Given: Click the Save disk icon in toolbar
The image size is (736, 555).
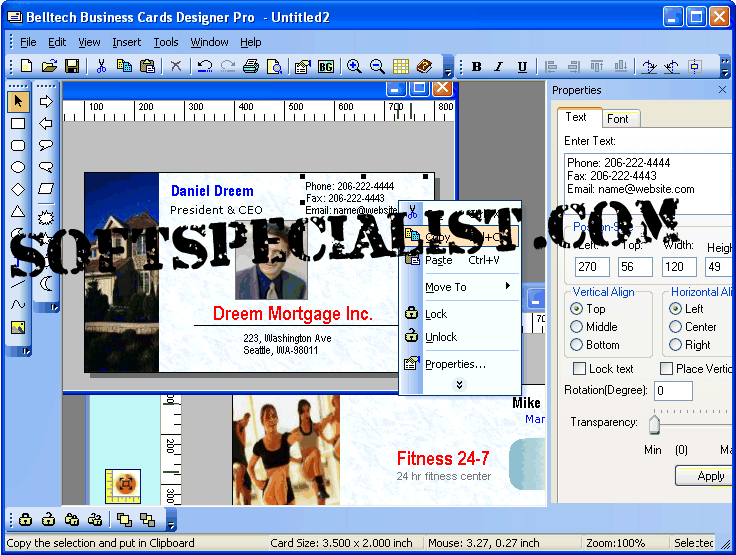Looking at the screenshot, I should (72, 66).
